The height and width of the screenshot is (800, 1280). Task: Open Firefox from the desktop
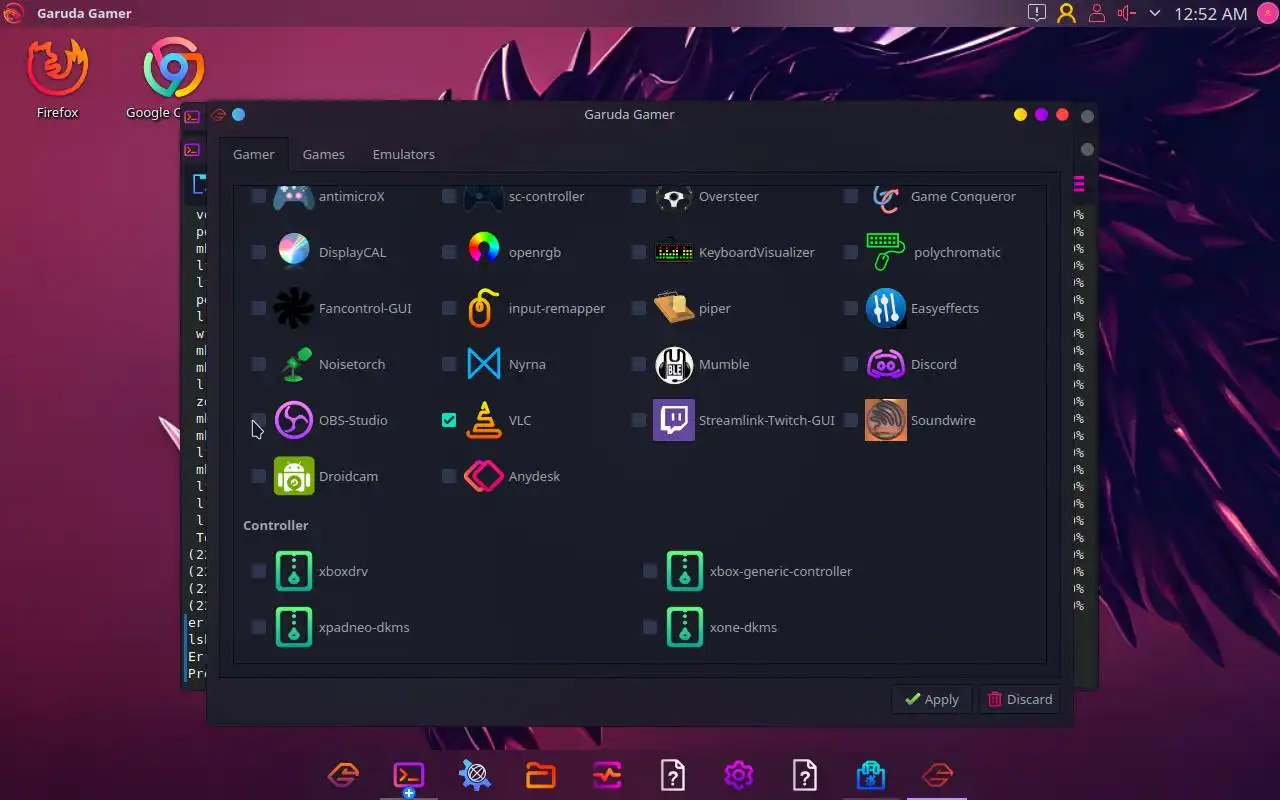pos(57,80)
